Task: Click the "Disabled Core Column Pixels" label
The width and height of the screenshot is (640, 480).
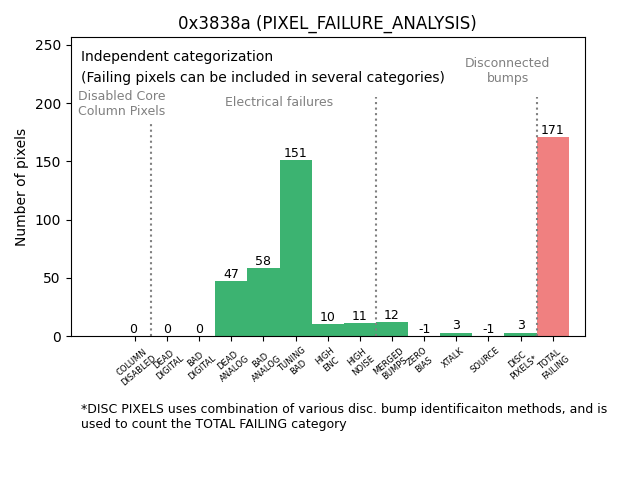Action: click(x=122, y=103)
